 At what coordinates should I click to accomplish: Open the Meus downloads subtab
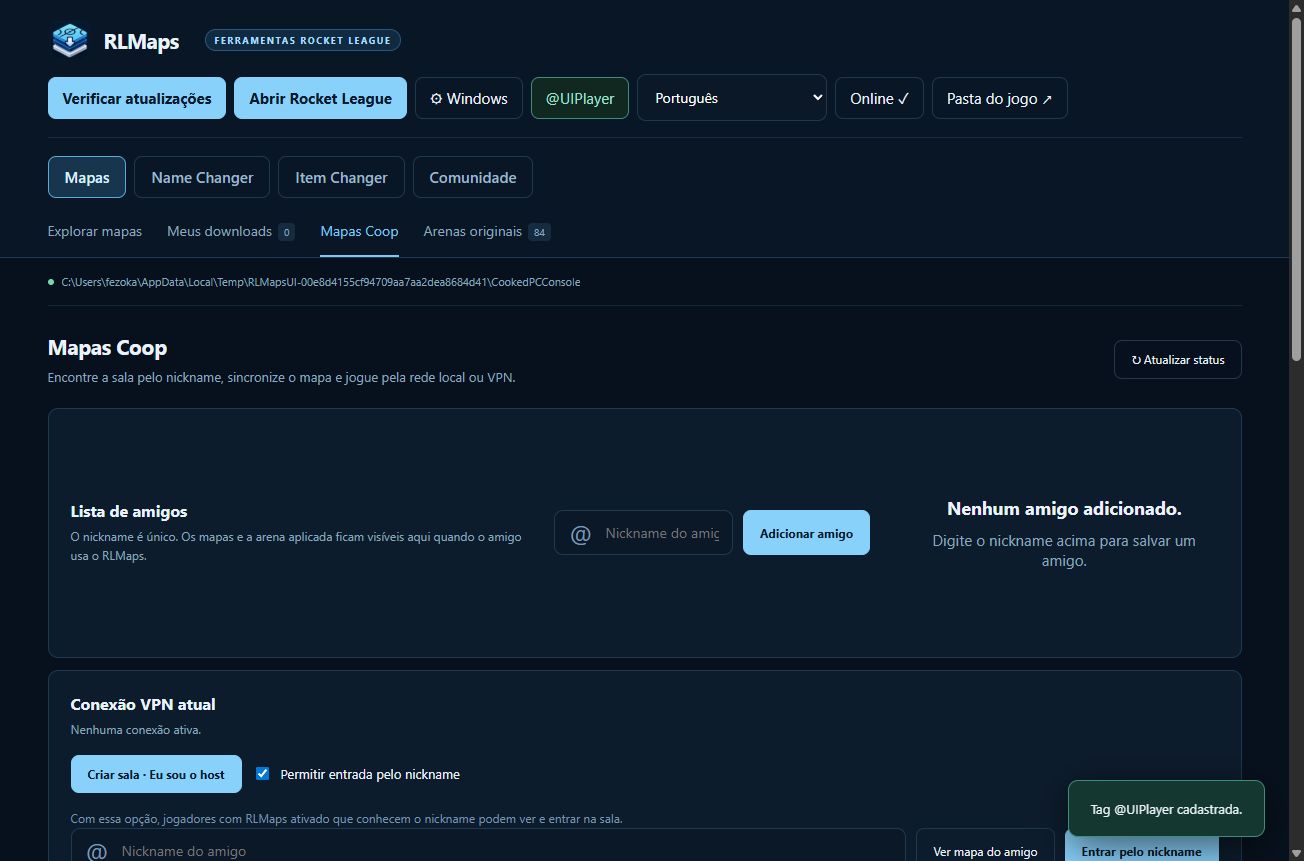tap(231, 231)
